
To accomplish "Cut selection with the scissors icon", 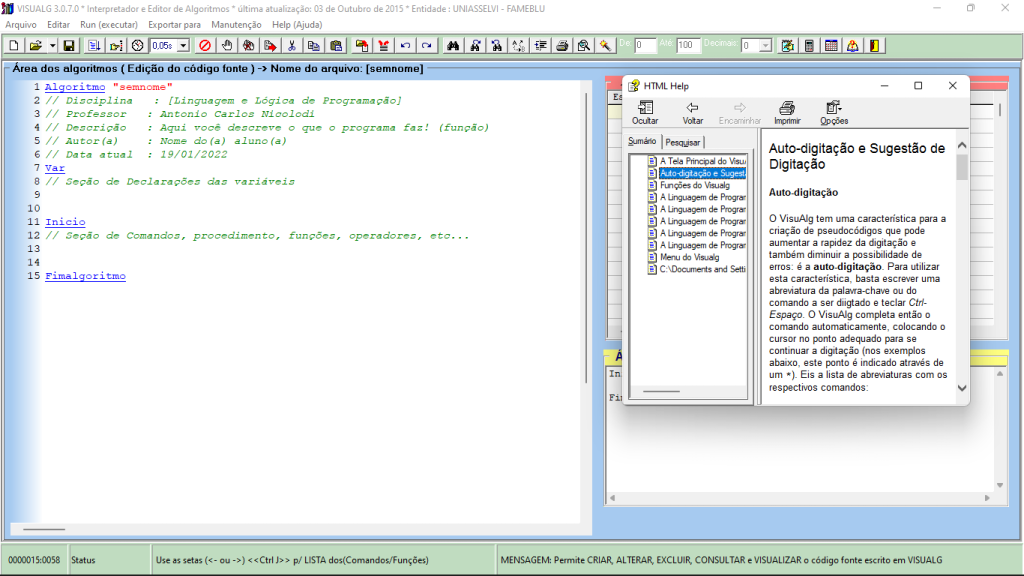I will pos(291,45).
